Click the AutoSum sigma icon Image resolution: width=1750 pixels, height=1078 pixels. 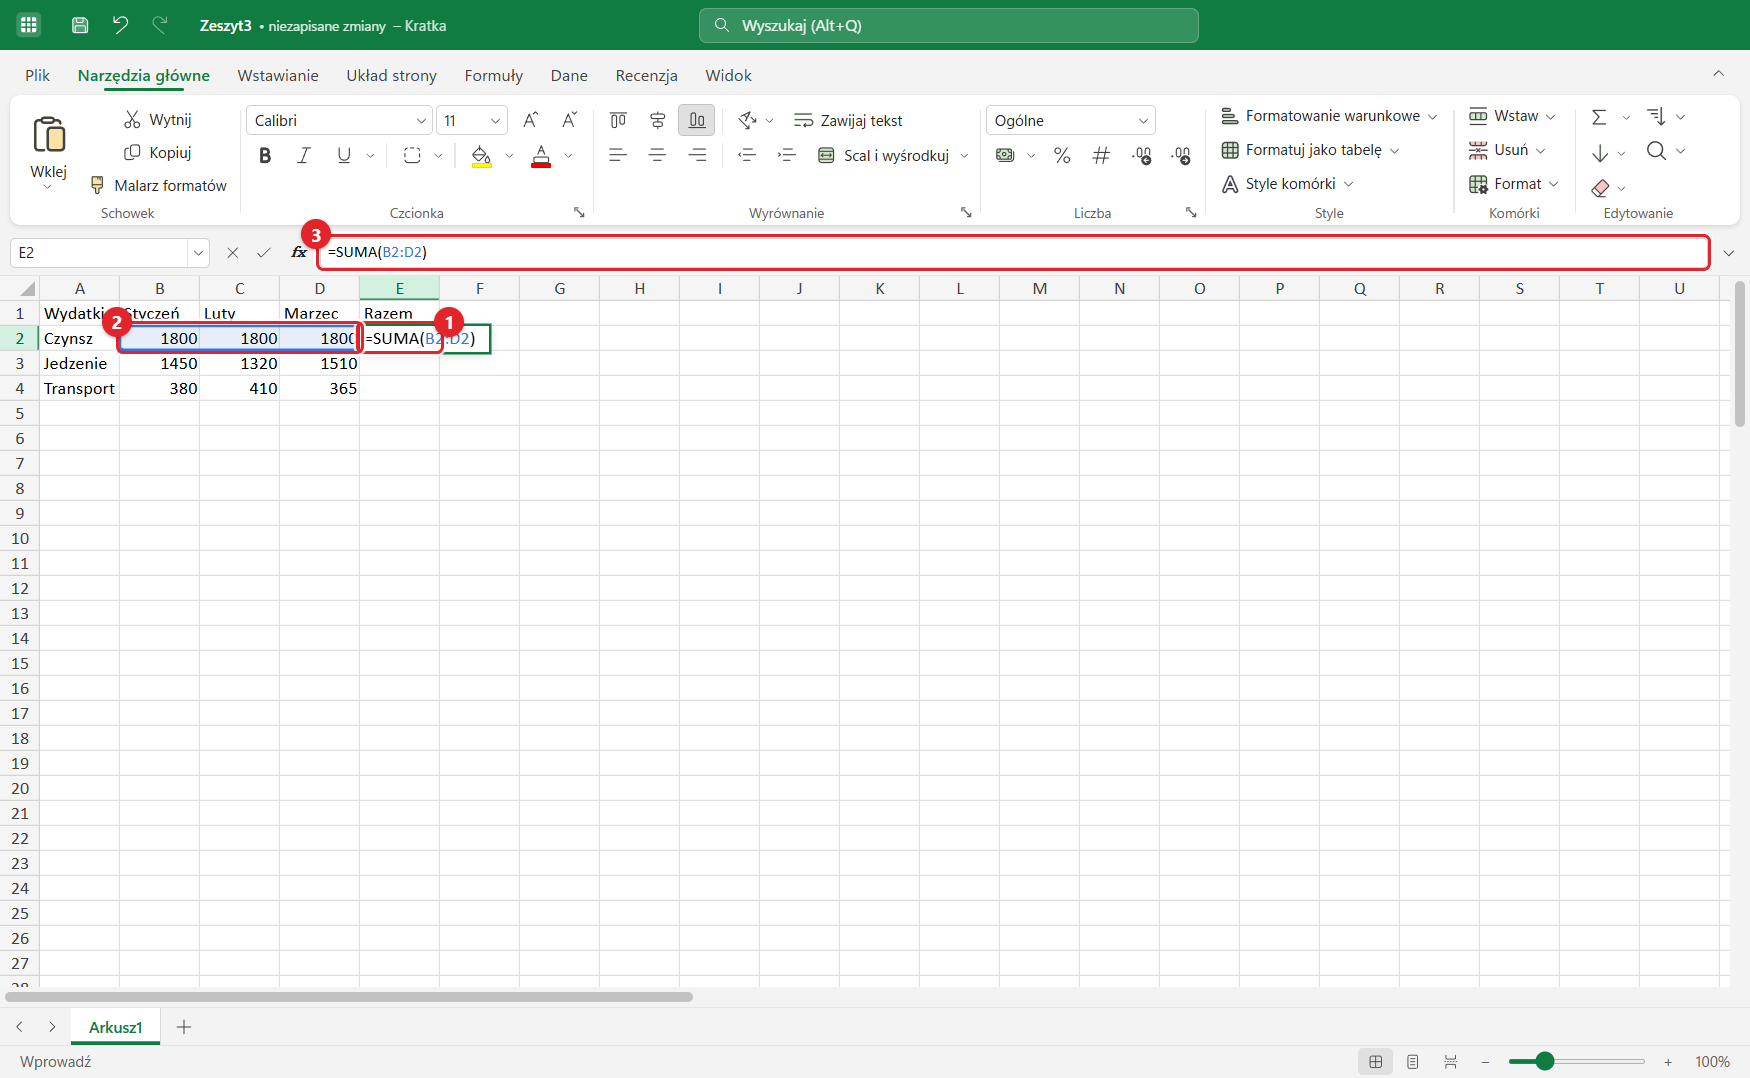pos(1599,117)
